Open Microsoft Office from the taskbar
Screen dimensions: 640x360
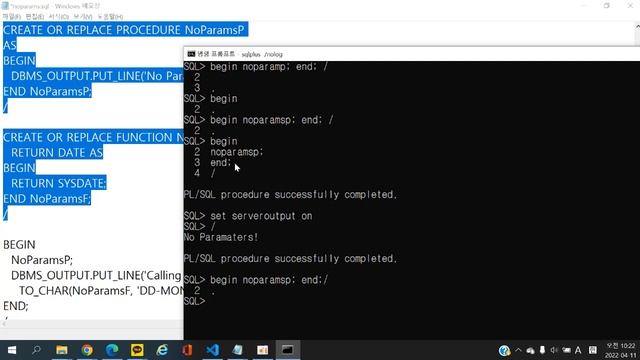point(187,350)
